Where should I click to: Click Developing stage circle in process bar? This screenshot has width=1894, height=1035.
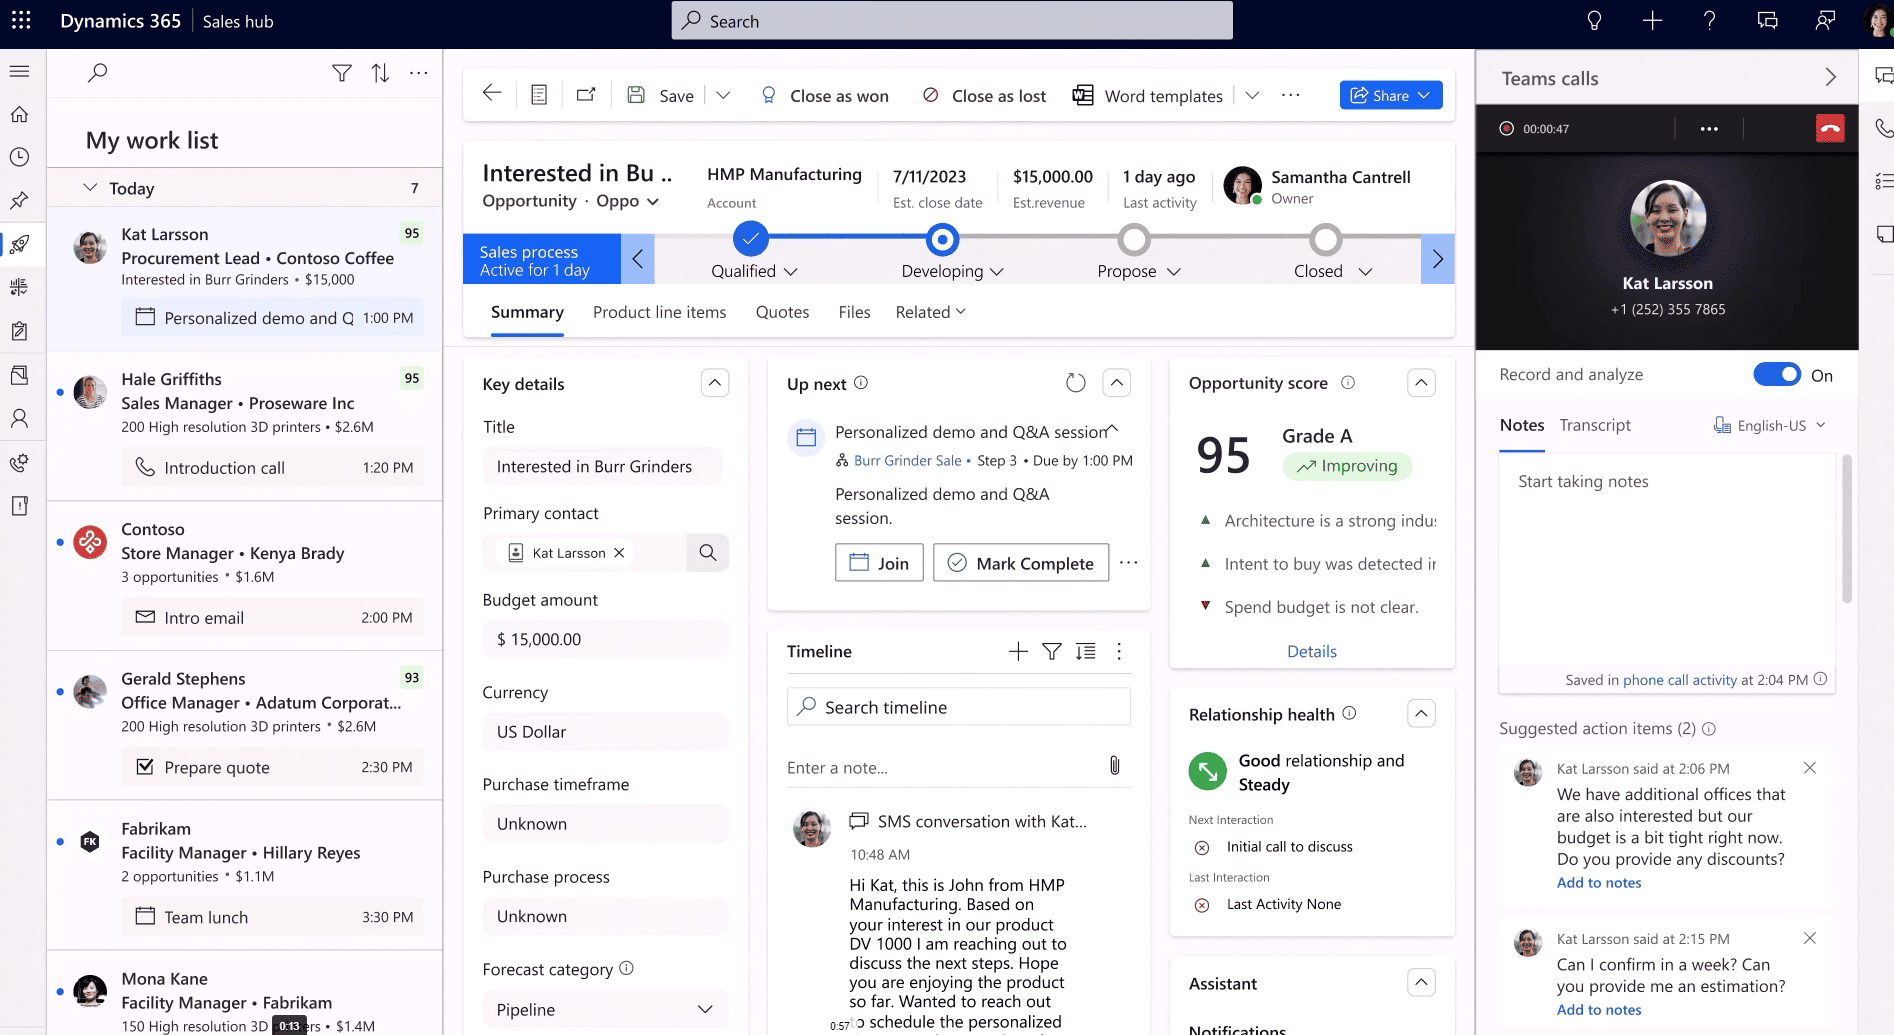pyautogui.click(x=942, y=240)
